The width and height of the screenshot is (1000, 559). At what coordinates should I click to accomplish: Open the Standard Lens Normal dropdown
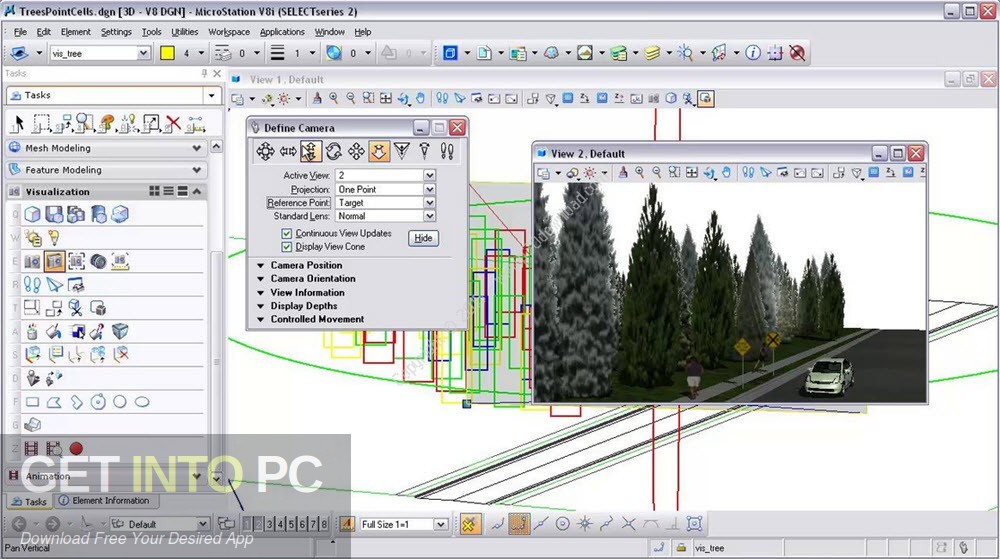(x=429, y=216)
